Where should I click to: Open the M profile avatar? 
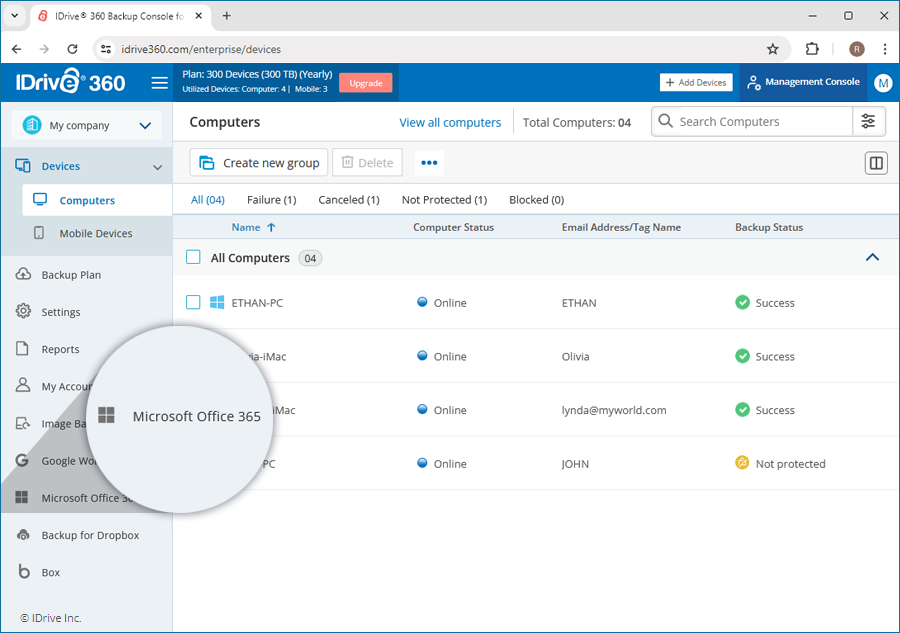click(x=883, y=83)
